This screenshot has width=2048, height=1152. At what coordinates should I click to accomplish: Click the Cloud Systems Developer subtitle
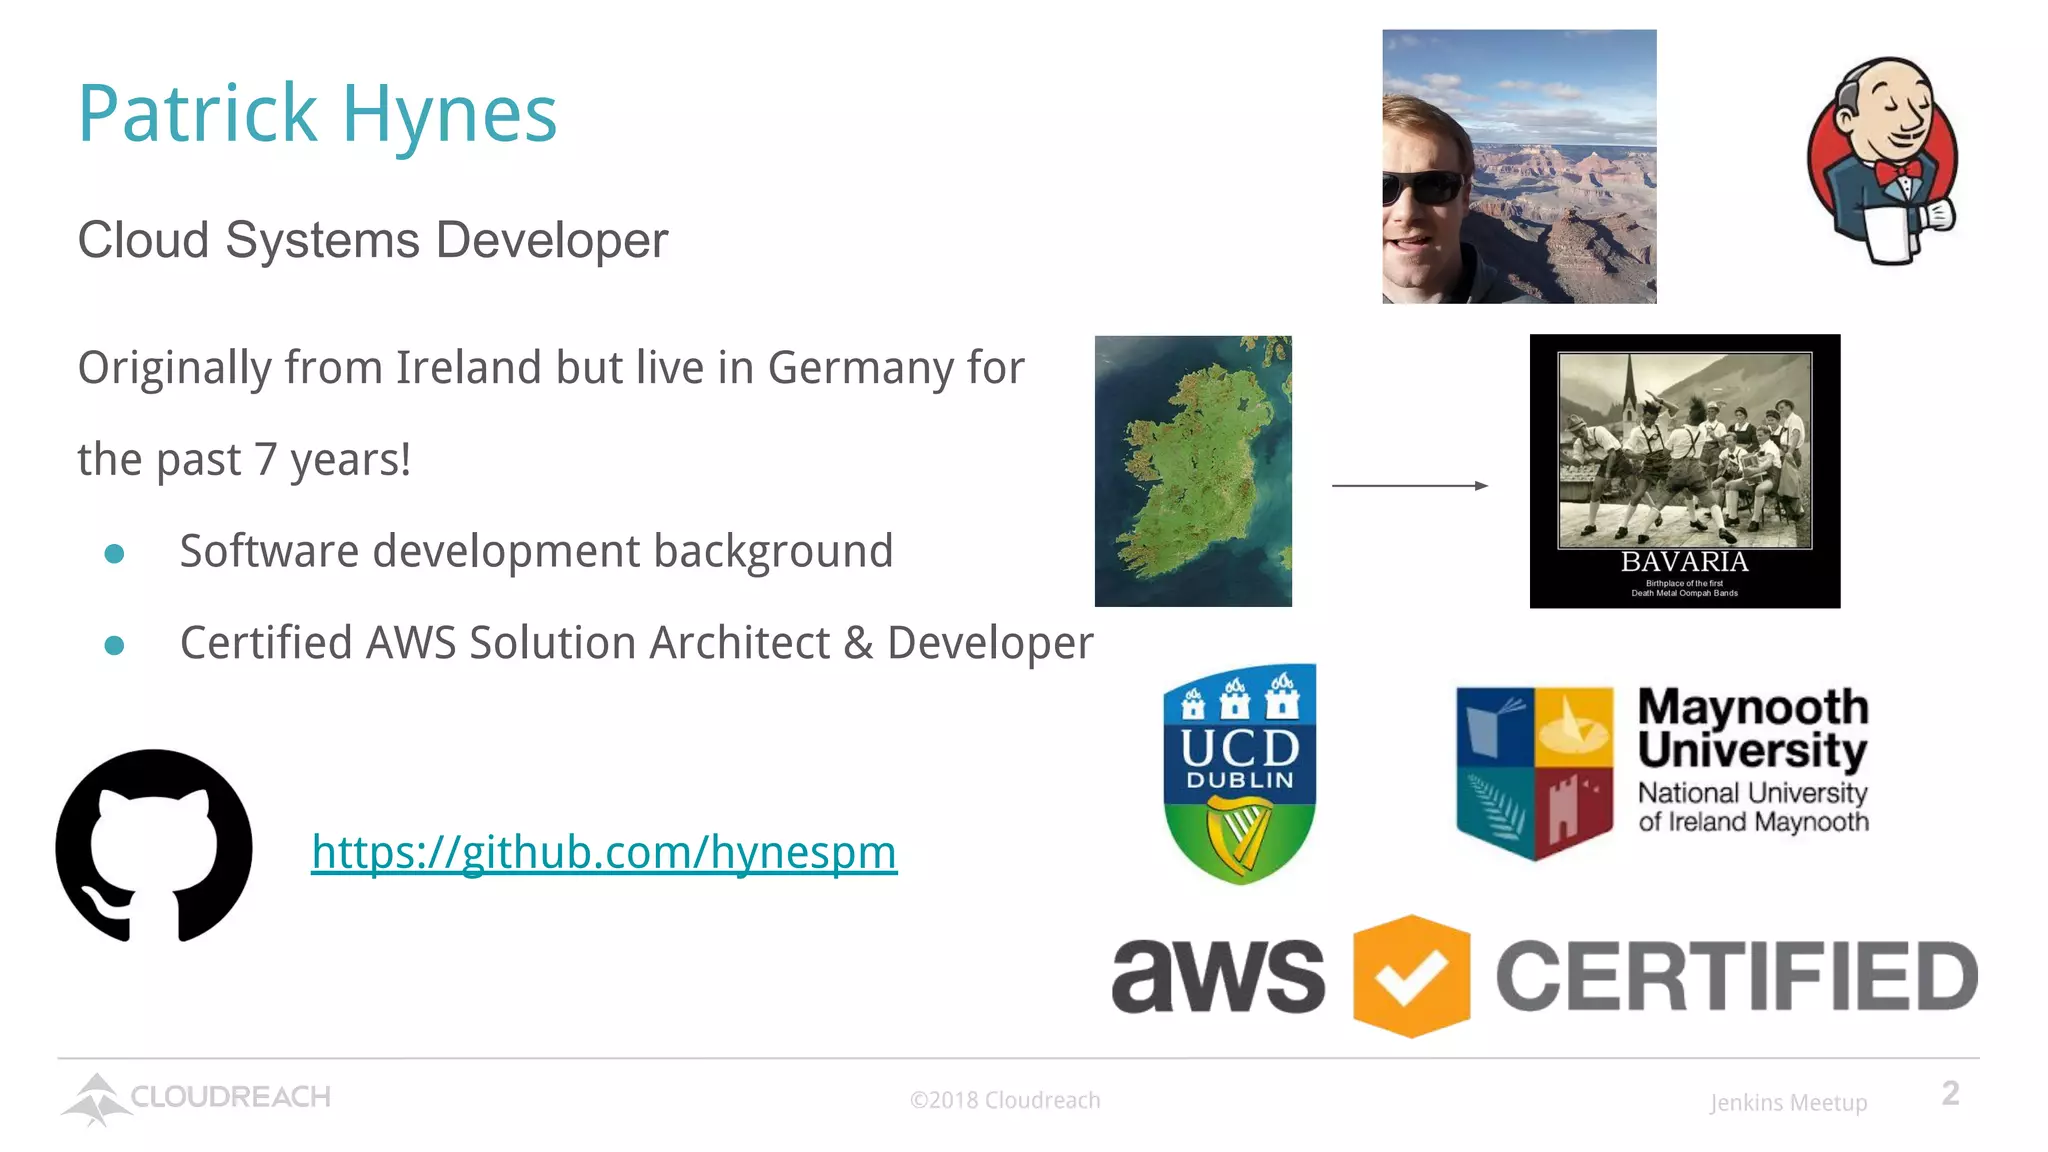pyautogui.click(x=372, y=240)
